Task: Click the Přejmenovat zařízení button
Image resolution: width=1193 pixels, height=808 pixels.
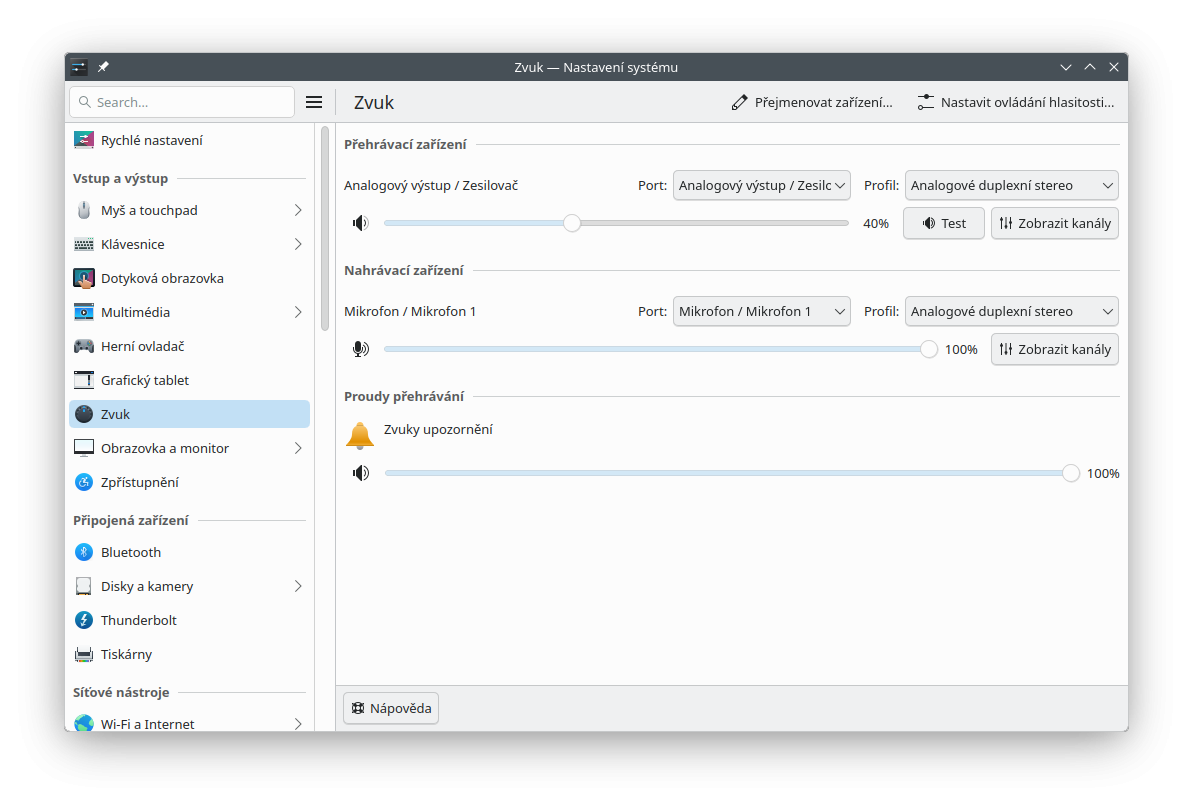Action: 812,102
